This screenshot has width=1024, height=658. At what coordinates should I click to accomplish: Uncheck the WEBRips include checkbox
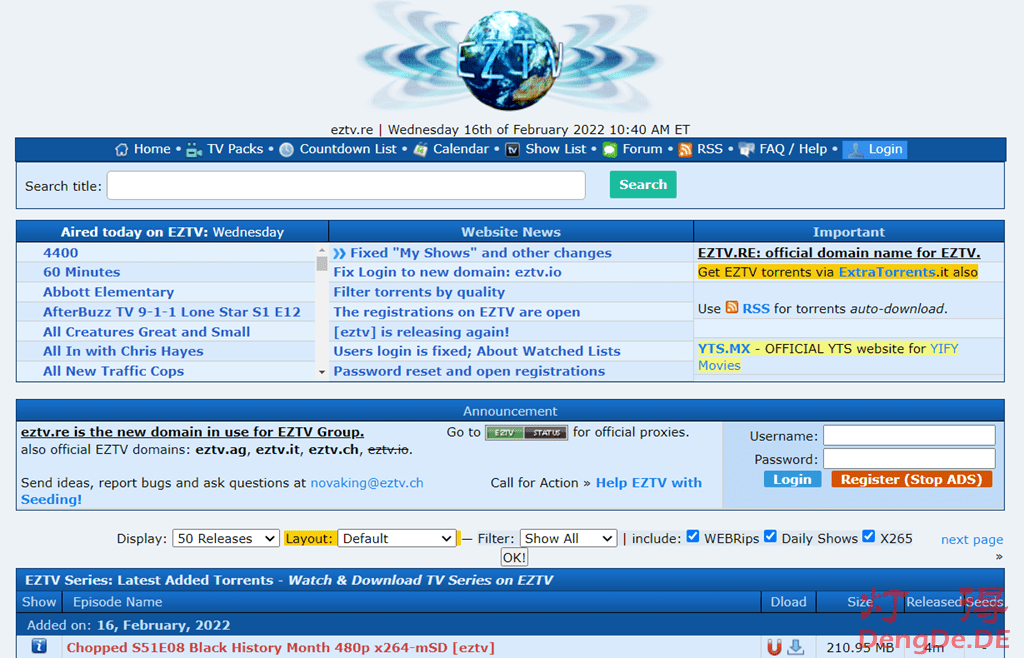(692, 536)
